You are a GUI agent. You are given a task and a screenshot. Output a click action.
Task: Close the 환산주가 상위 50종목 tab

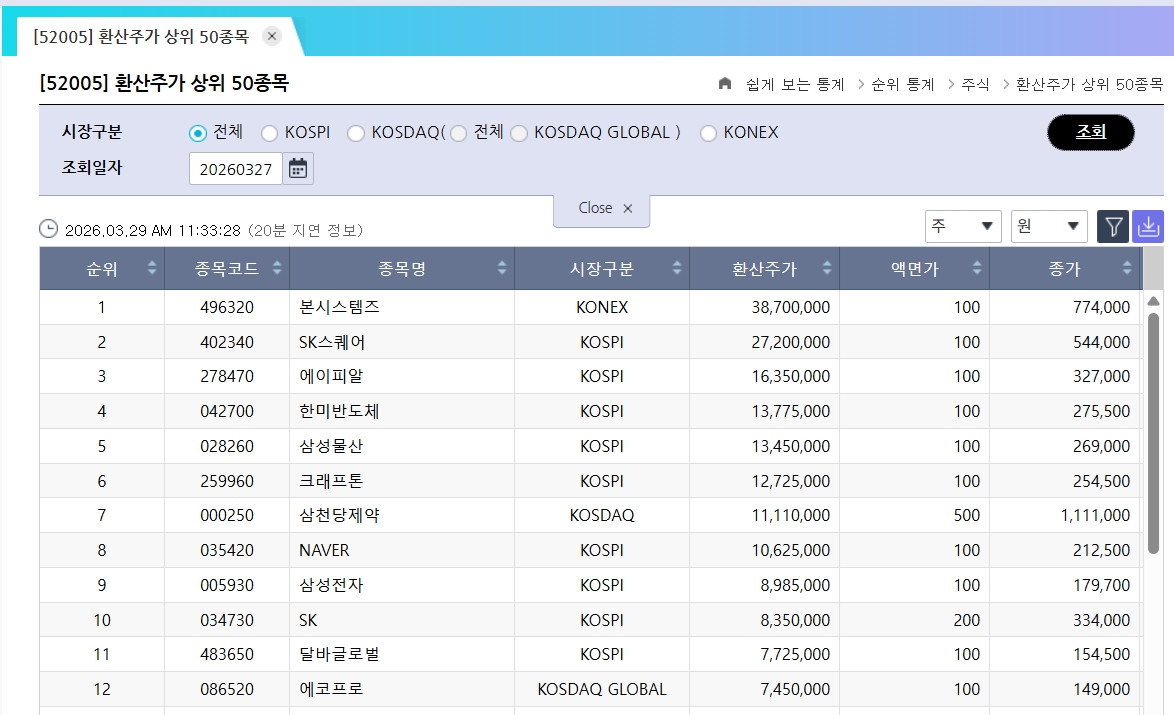pos(272,36)
